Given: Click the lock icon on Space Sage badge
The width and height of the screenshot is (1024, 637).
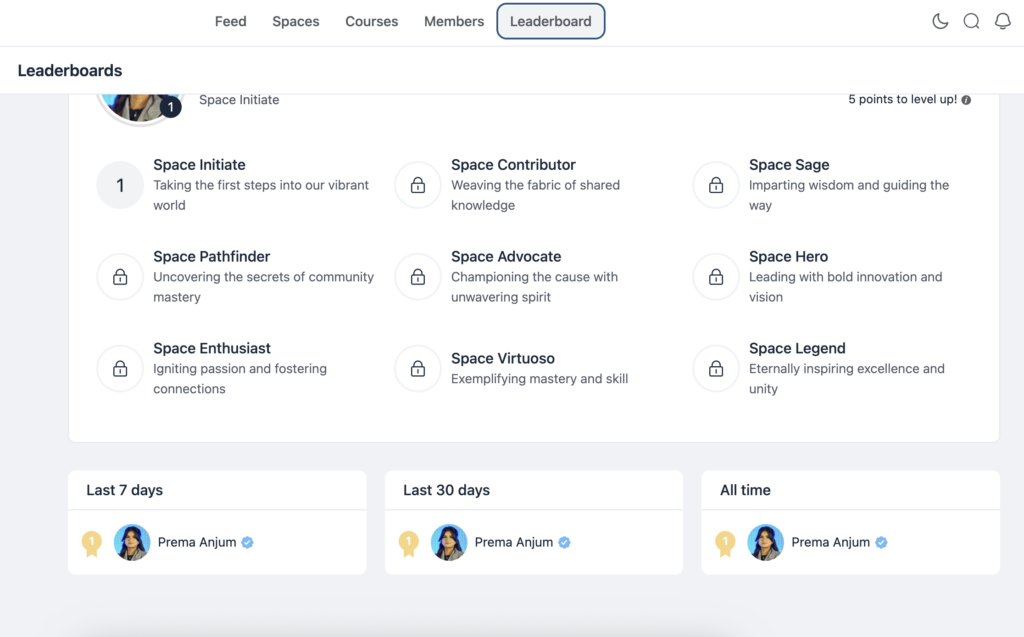Looking at the screenshot, I should (x=715, y=185).
